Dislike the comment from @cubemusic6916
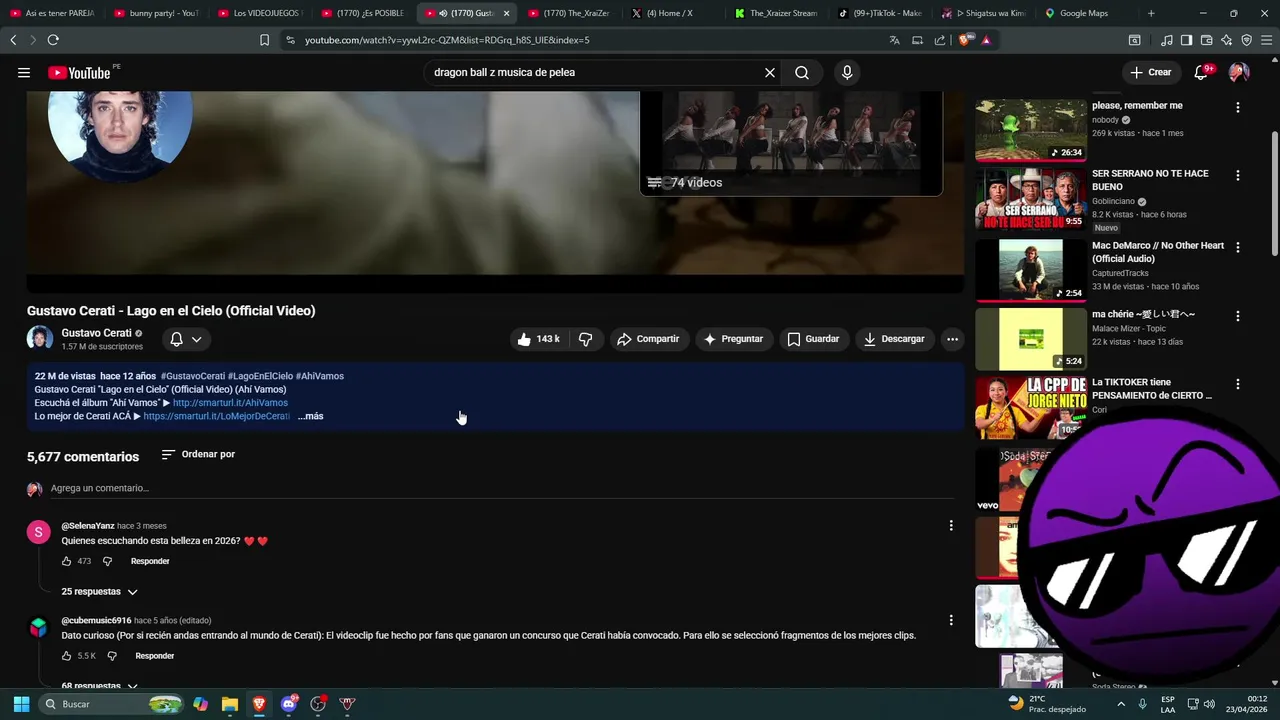The image size is (1280, 720). [x=112, y=656]
